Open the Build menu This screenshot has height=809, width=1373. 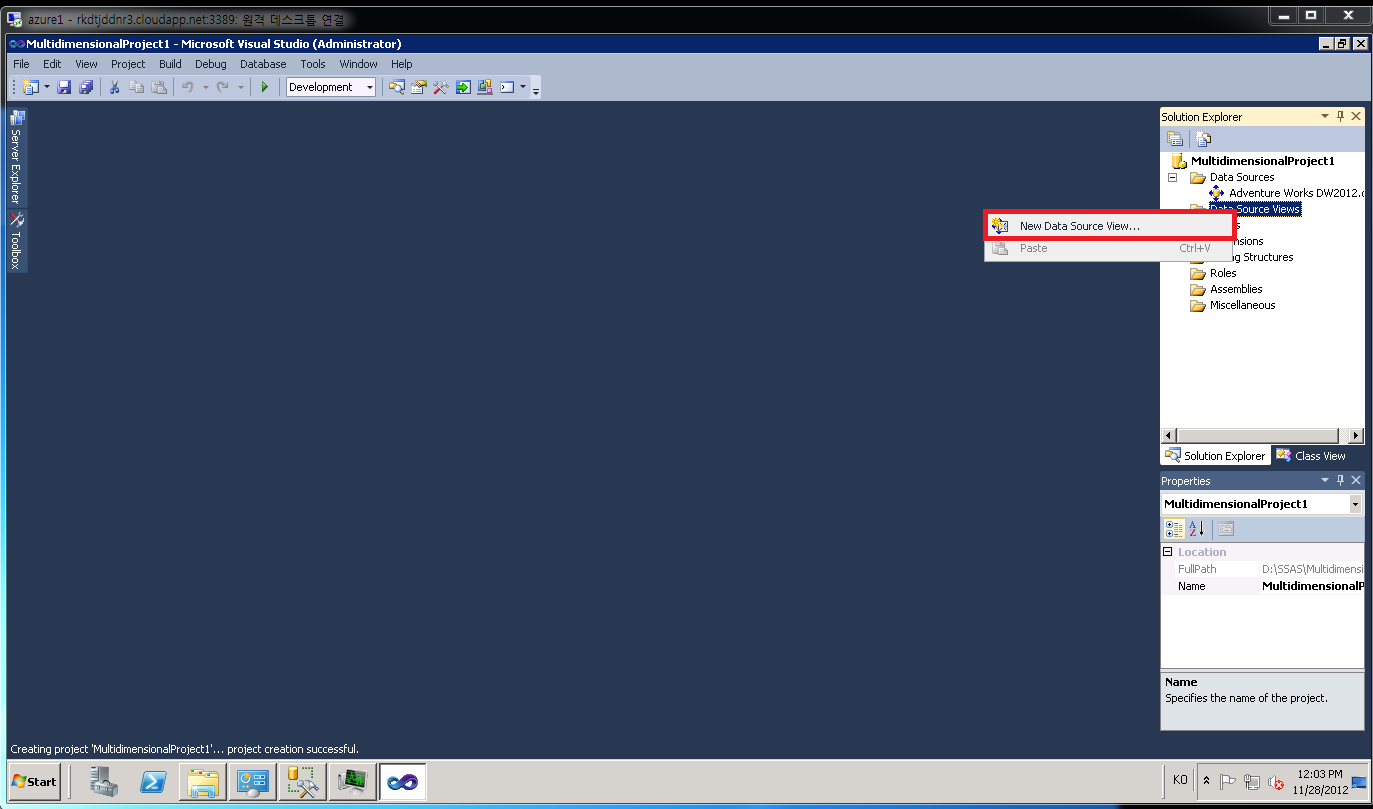pos(170,64)
